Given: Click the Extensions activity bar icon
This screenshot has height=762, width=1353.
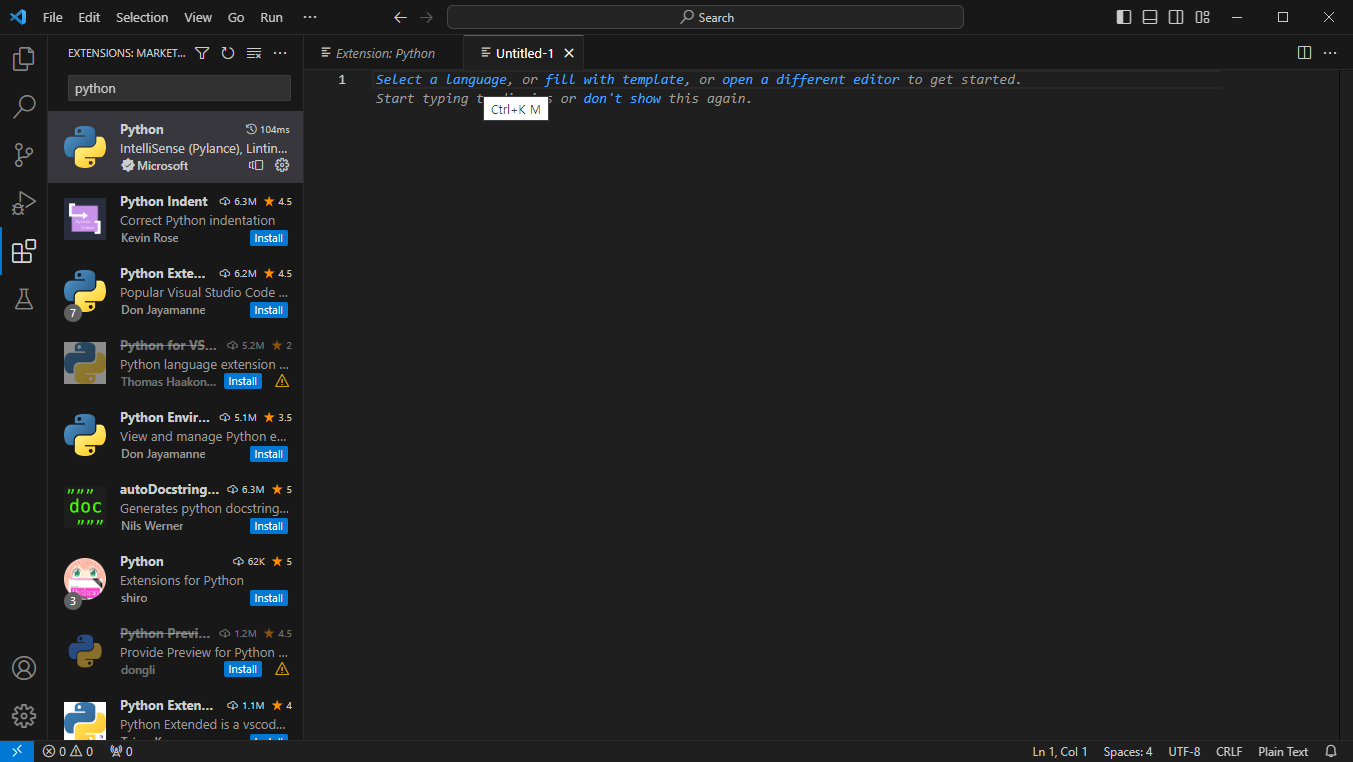Looking at the screenshot, I should (x=24, y=251).
